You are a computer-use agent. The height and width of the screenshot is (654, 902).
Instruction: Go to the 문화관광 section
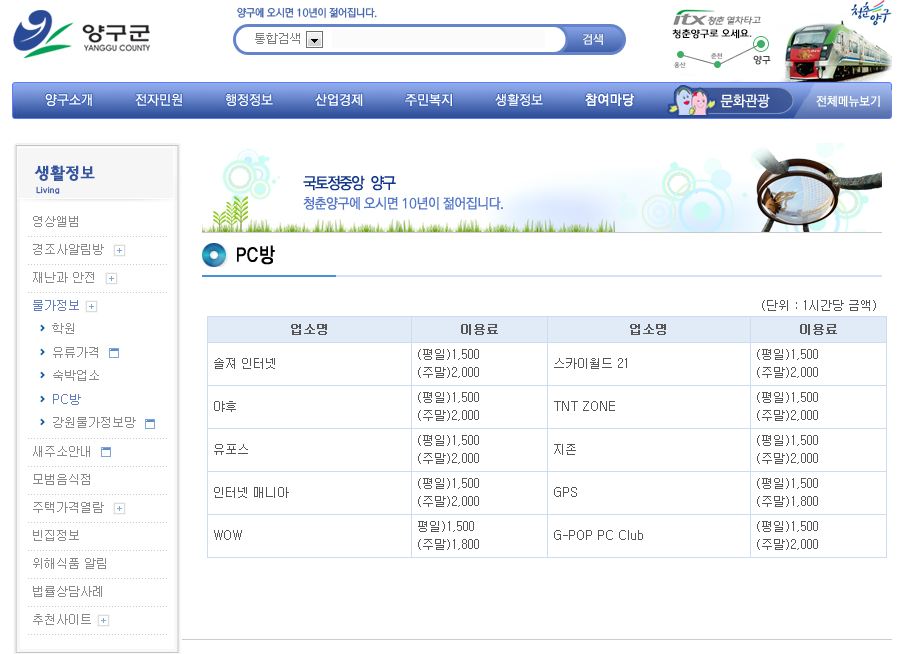coord(745,101)
